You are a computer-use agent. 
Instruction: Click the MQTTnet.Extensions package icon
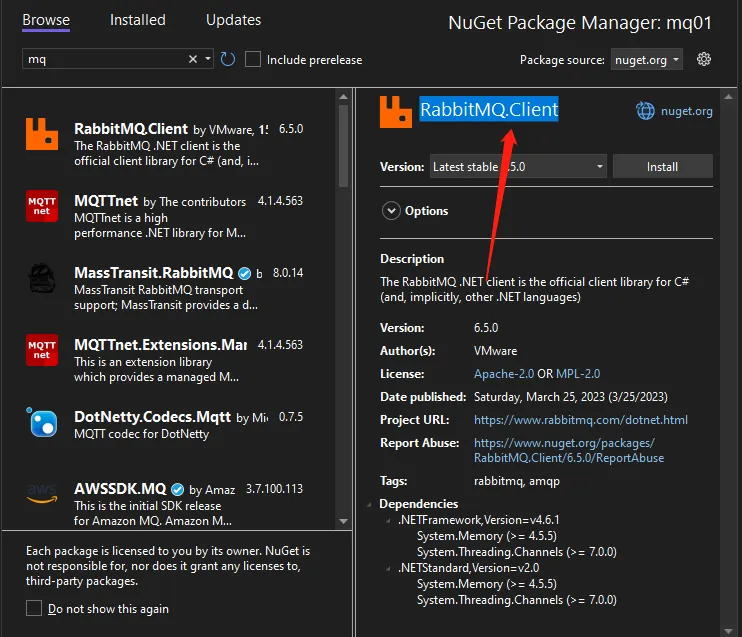coord(42,350)
